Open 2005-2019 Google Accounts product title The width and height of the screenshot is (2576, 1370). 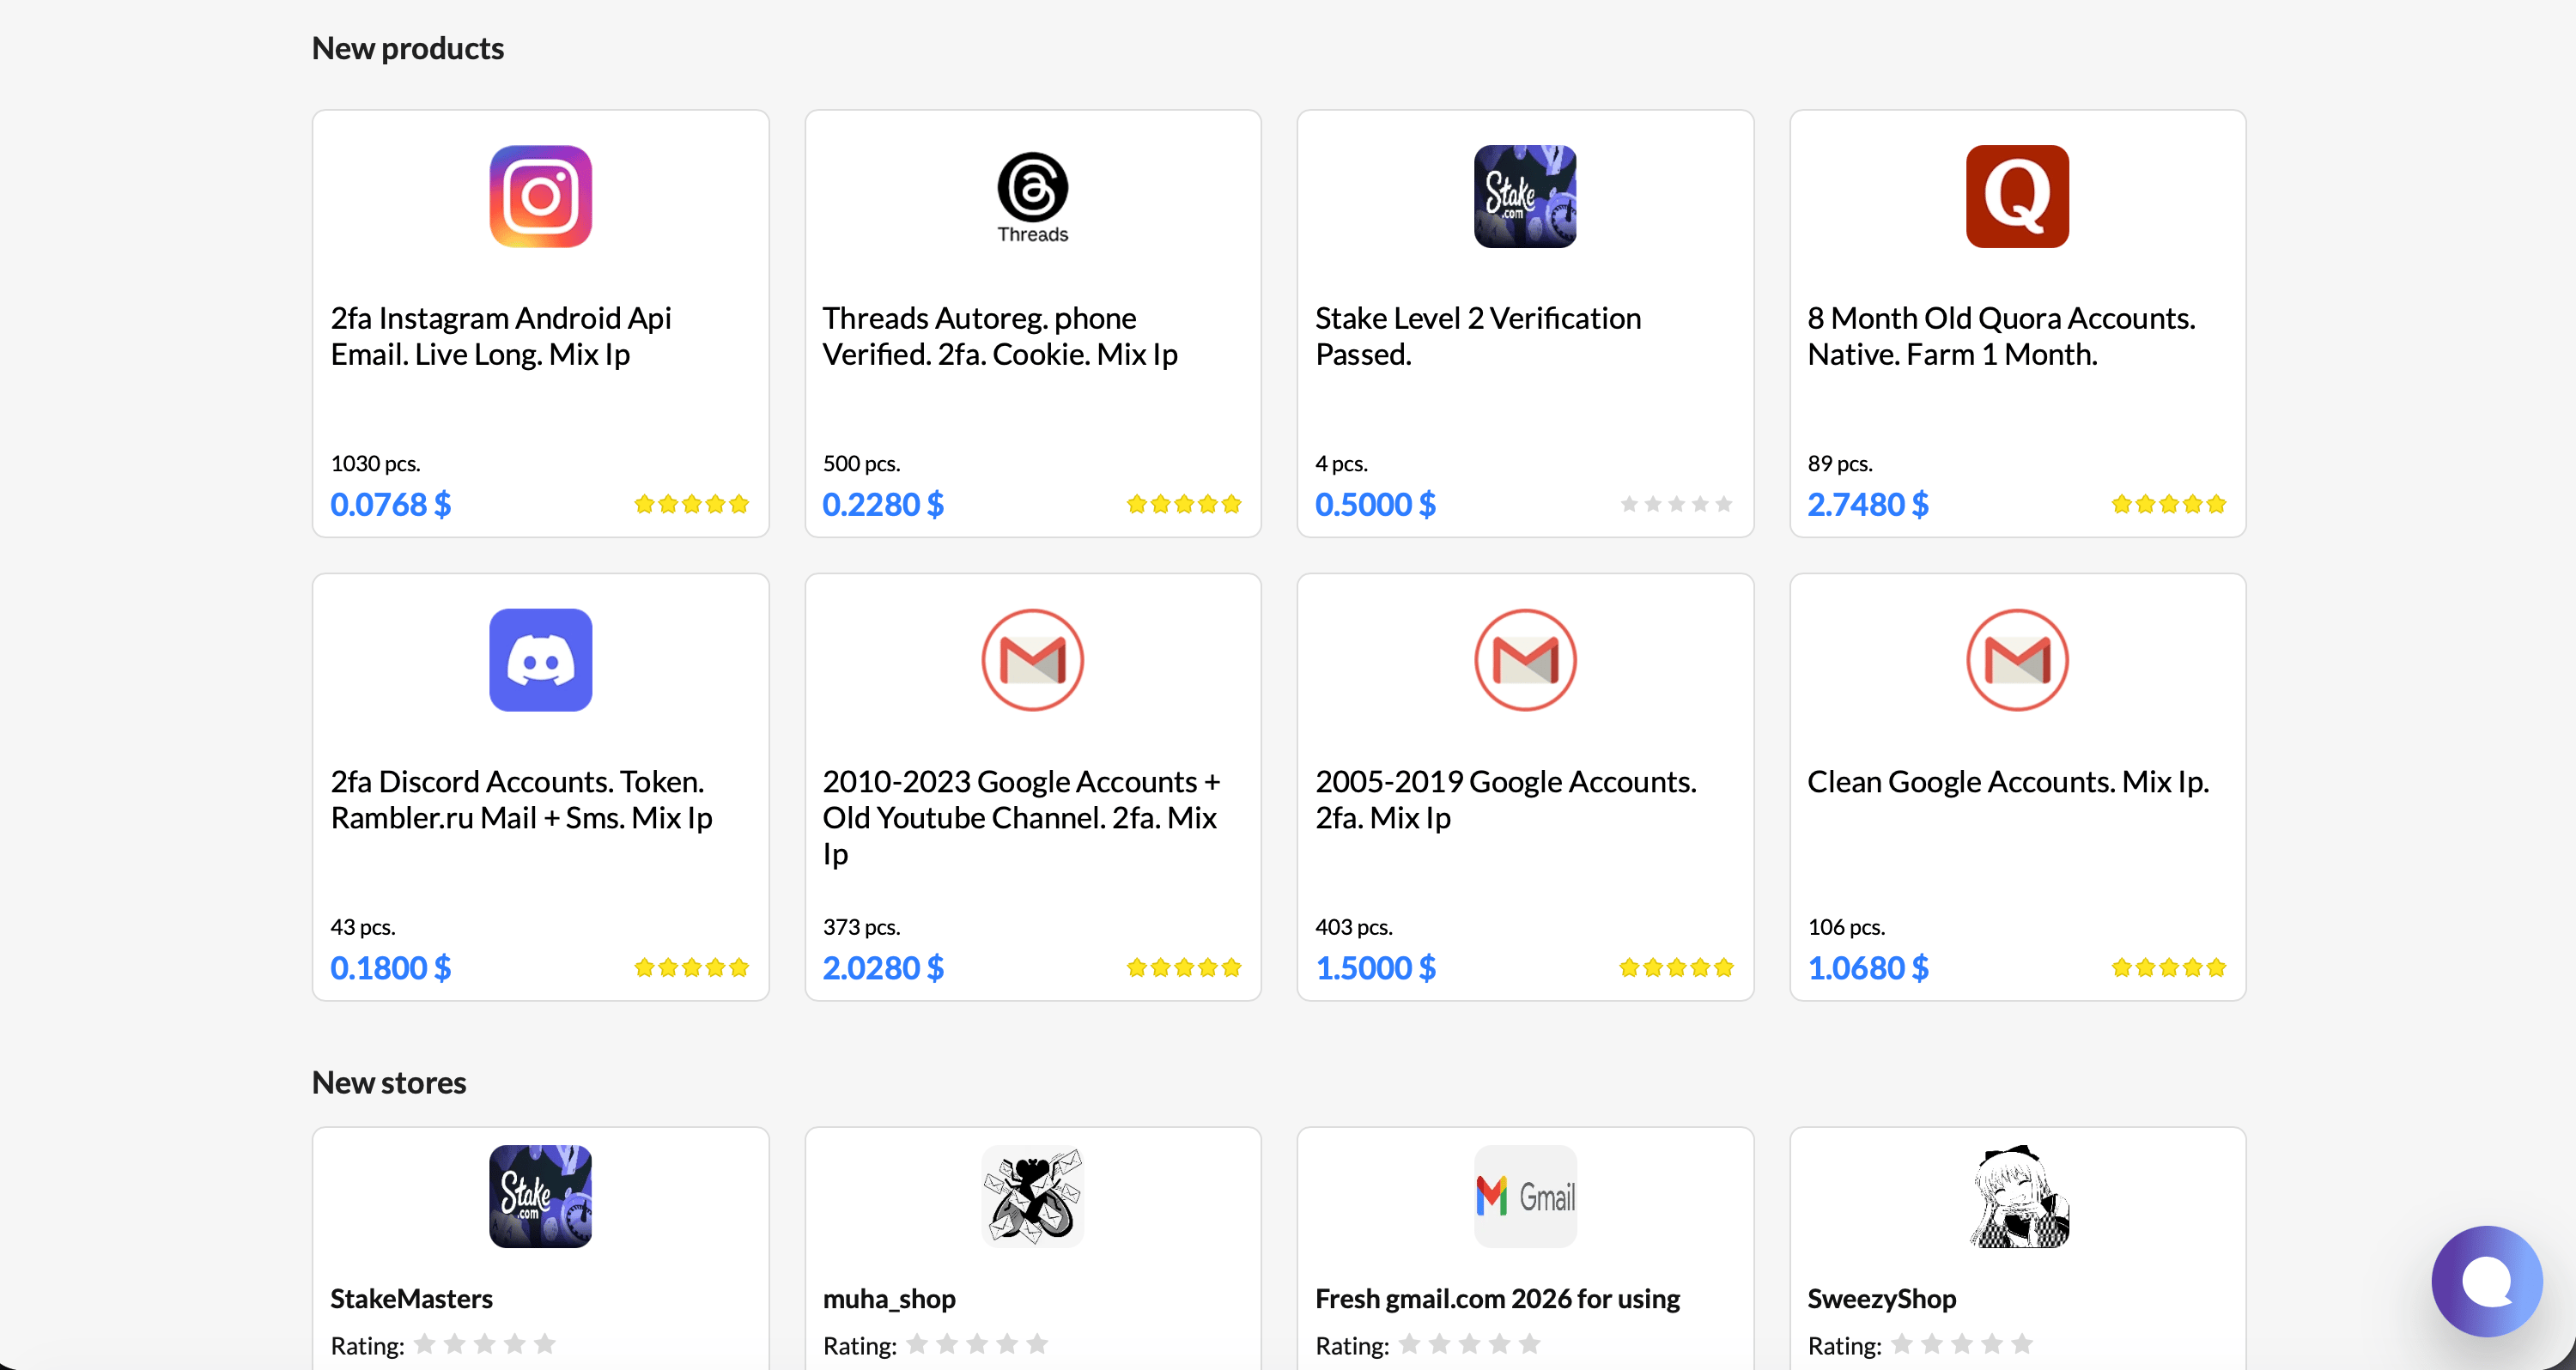[x=1505, y=800]
